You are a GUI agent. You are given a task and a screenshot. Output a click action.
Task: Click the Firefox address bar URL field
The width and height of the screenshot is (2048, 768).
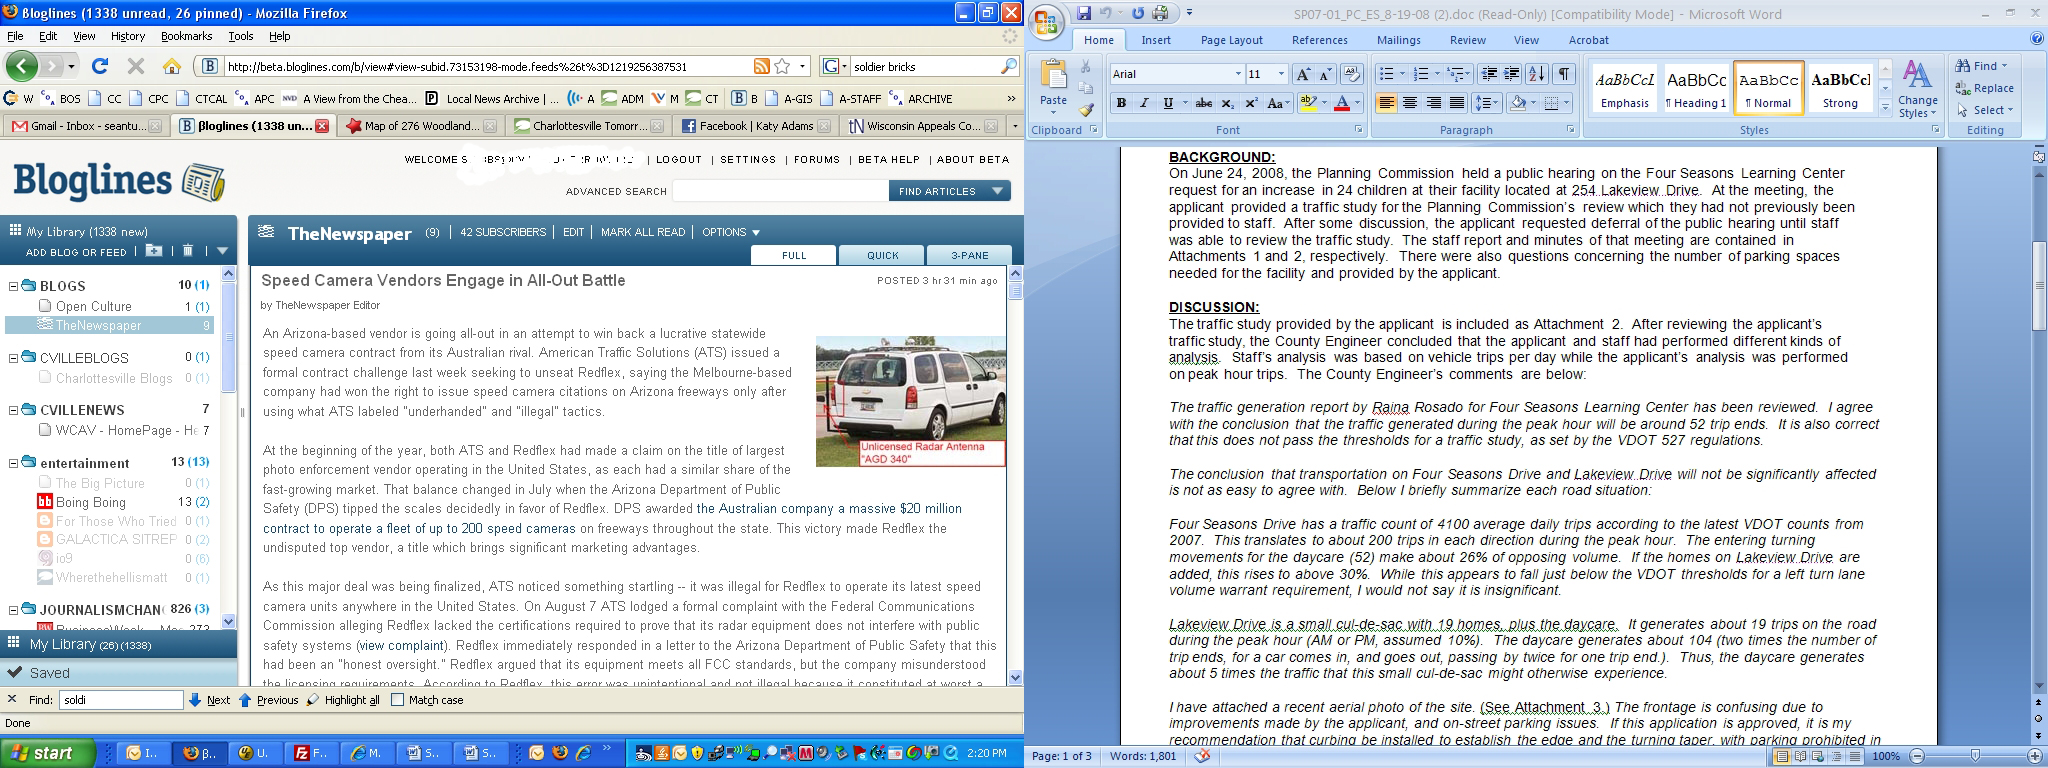[488, 67]
